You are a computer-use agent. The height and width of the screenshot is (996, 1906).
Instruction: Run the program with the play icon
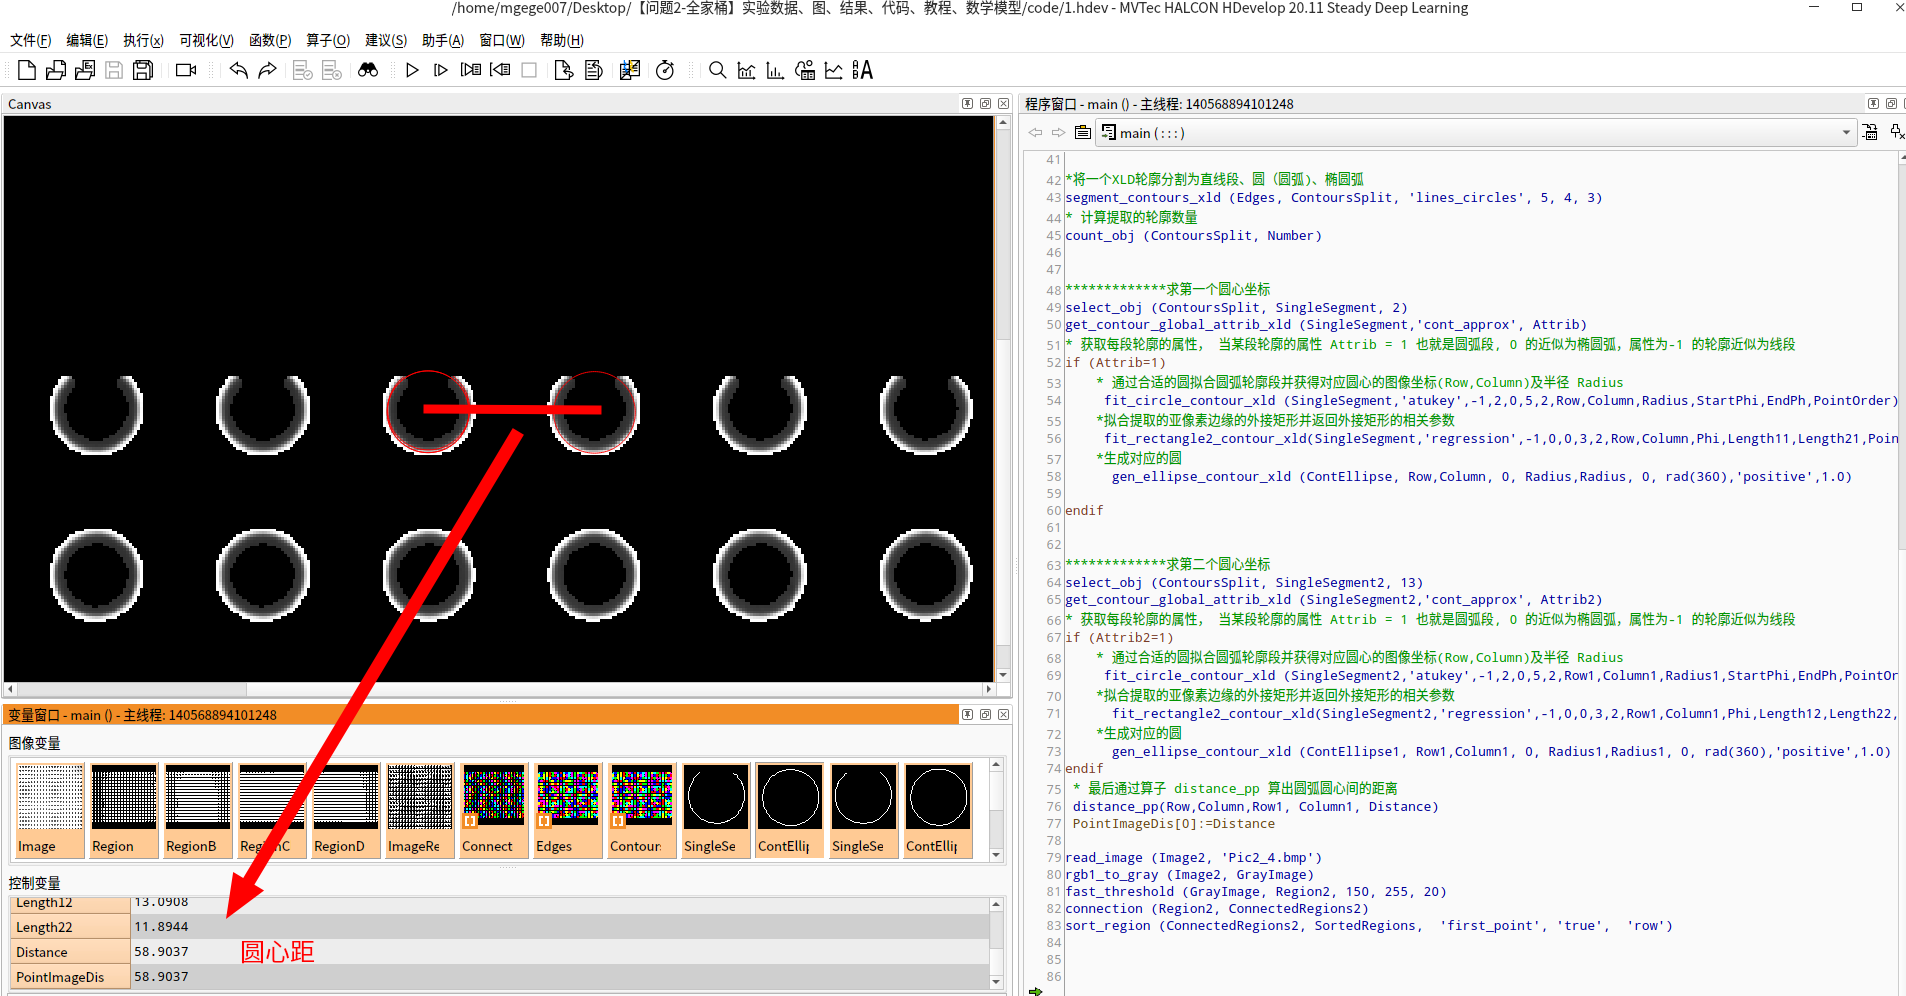coord(412,70)
